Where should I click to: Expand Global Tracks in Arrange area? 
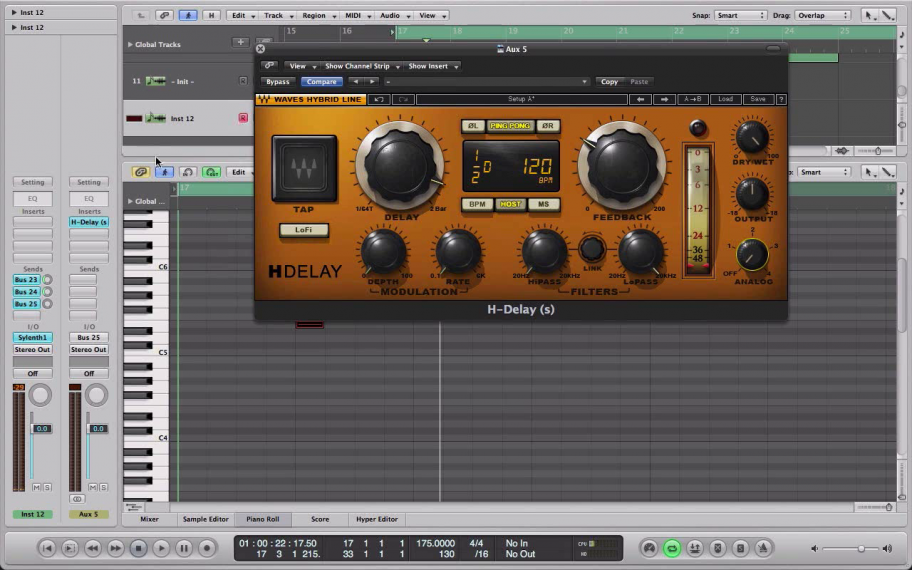[x=130, y=44]
